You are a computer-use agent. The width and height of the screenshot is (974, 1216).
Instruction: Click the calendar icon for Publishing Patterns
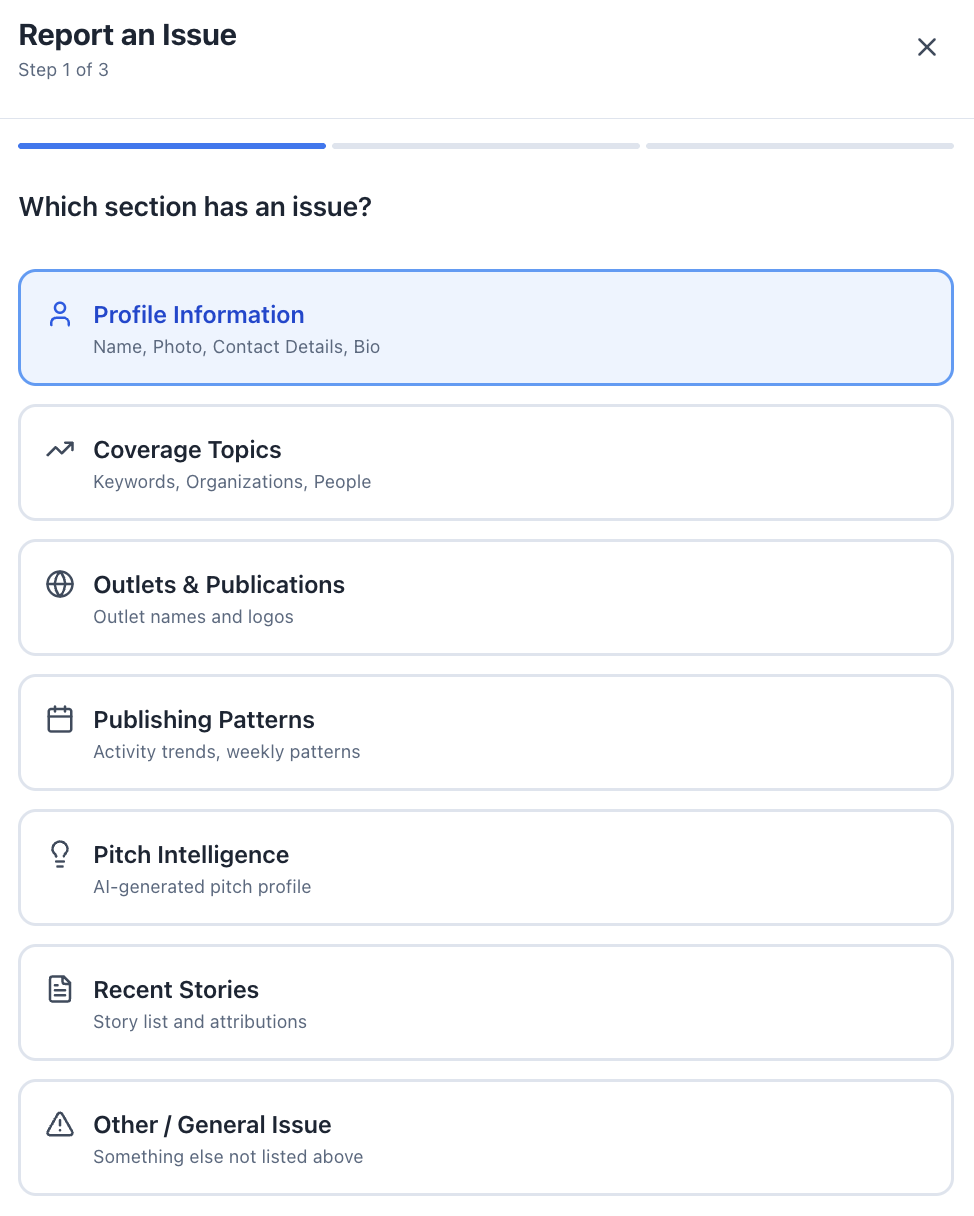60,720
